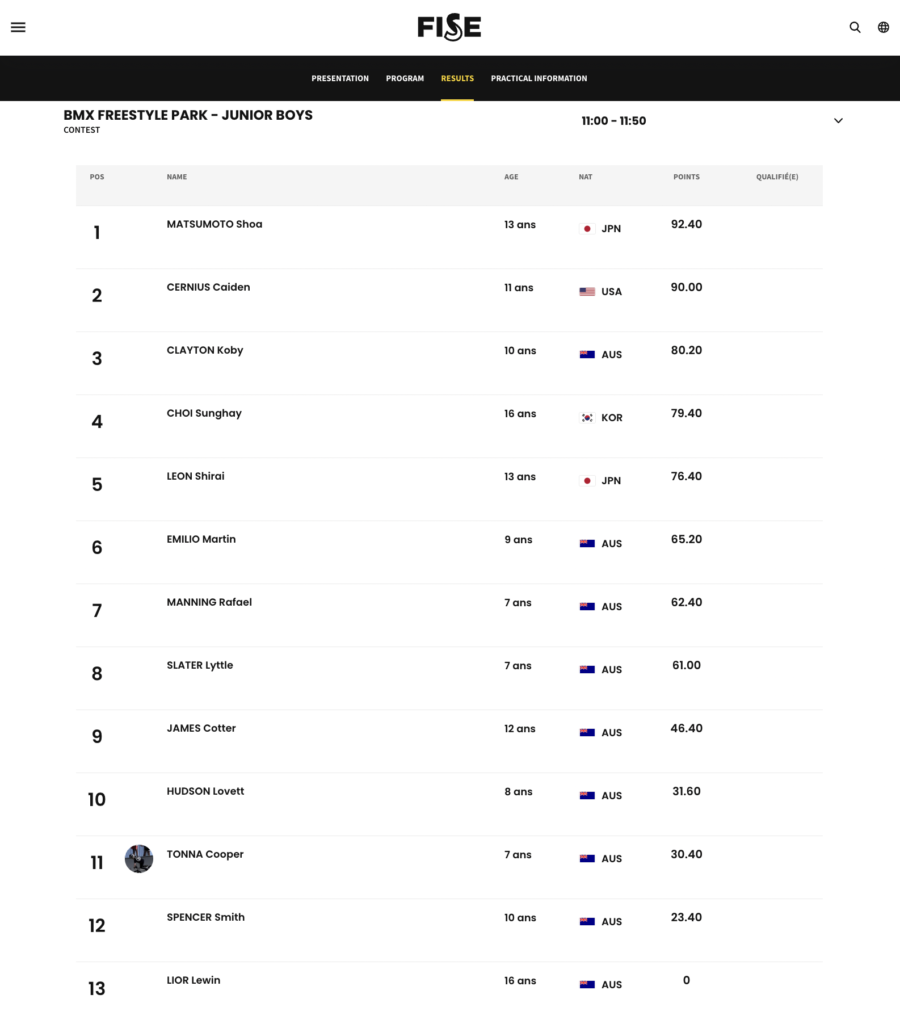Click TONNA Cooper's profile photo
This screenshot has height=1024, width=900.
[x=139, y=859]
